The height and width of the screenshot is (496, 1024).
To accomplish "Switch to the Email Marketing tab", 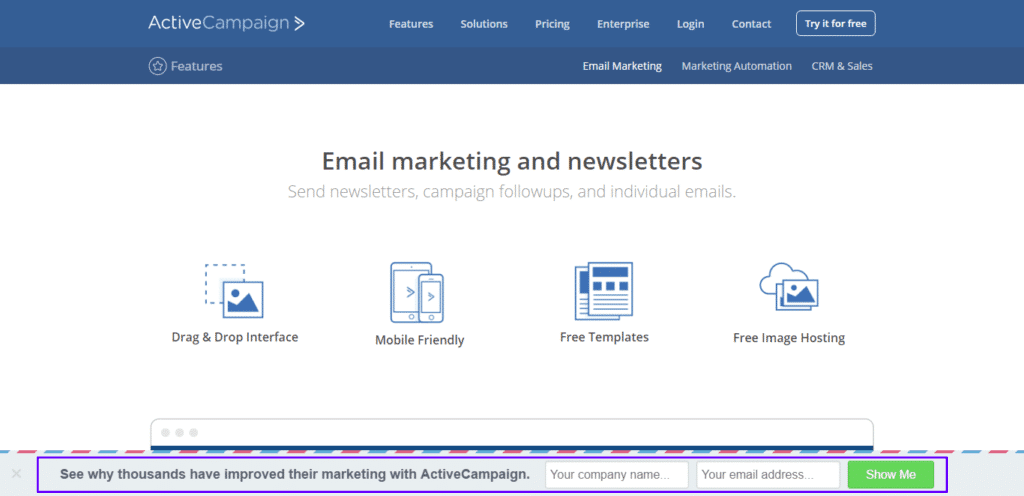I will click(x=622, y=66).
